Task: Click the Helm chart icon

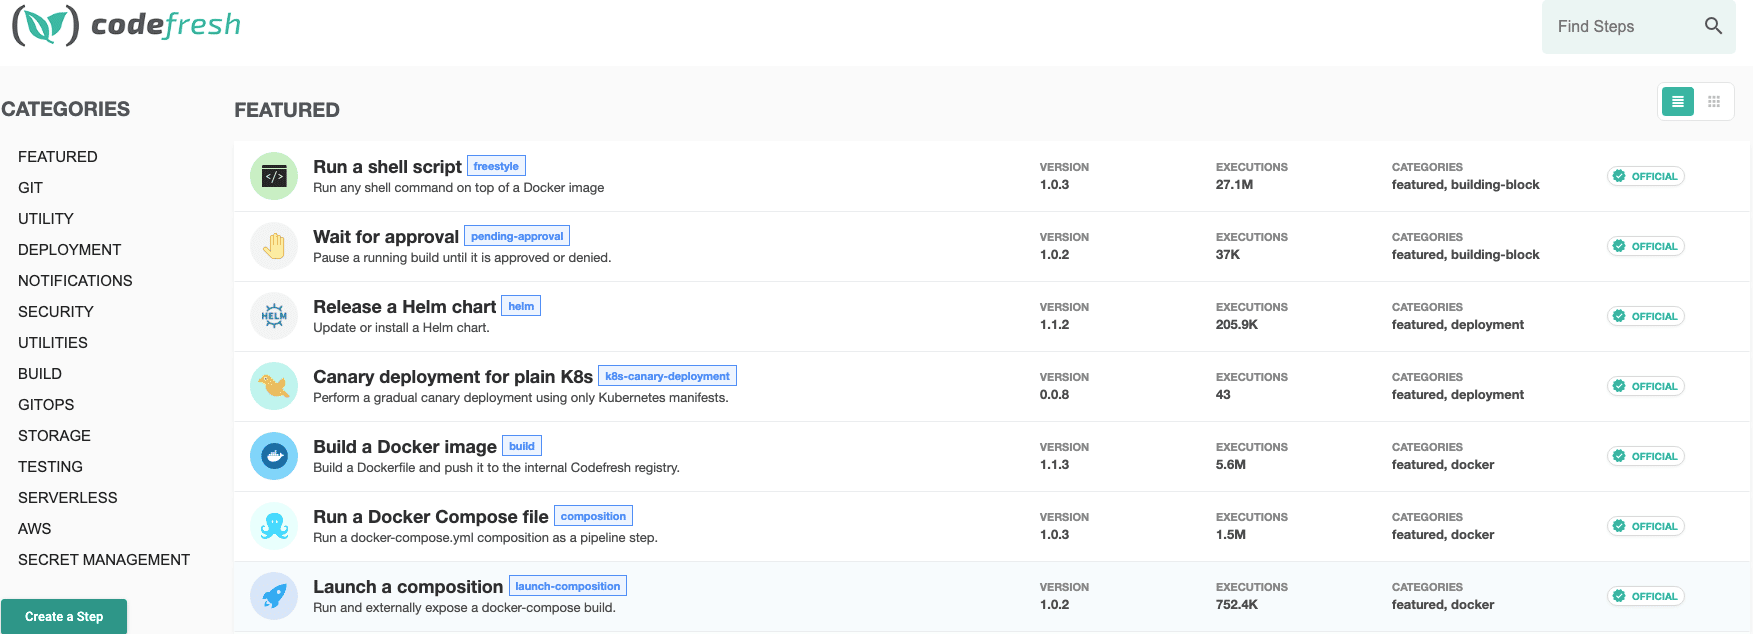Action: (274, 316)
